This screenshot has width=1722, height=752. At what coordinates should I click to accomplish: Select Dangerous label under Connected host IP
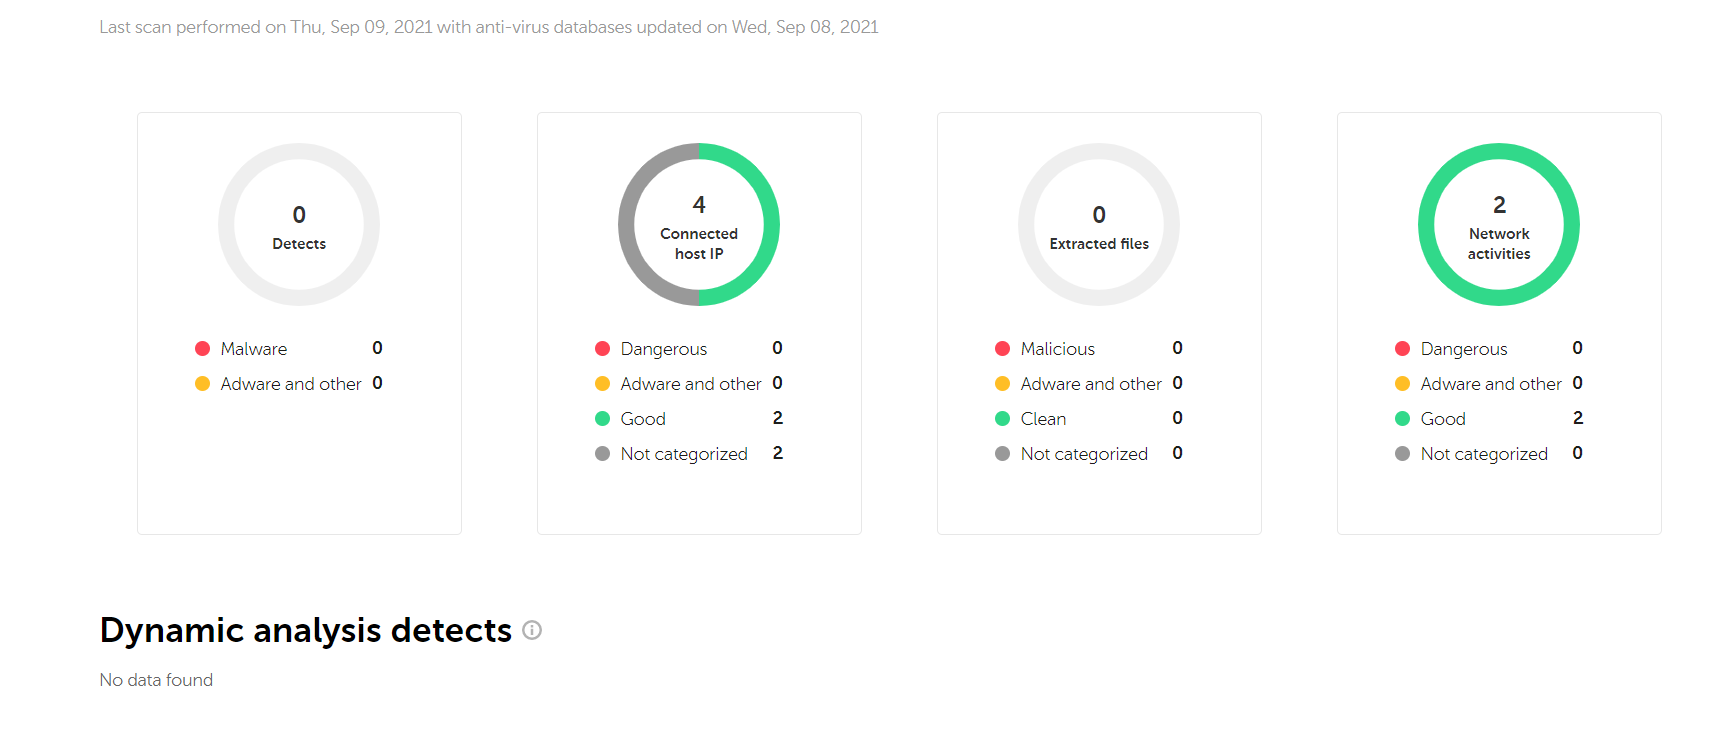point(664,349)
